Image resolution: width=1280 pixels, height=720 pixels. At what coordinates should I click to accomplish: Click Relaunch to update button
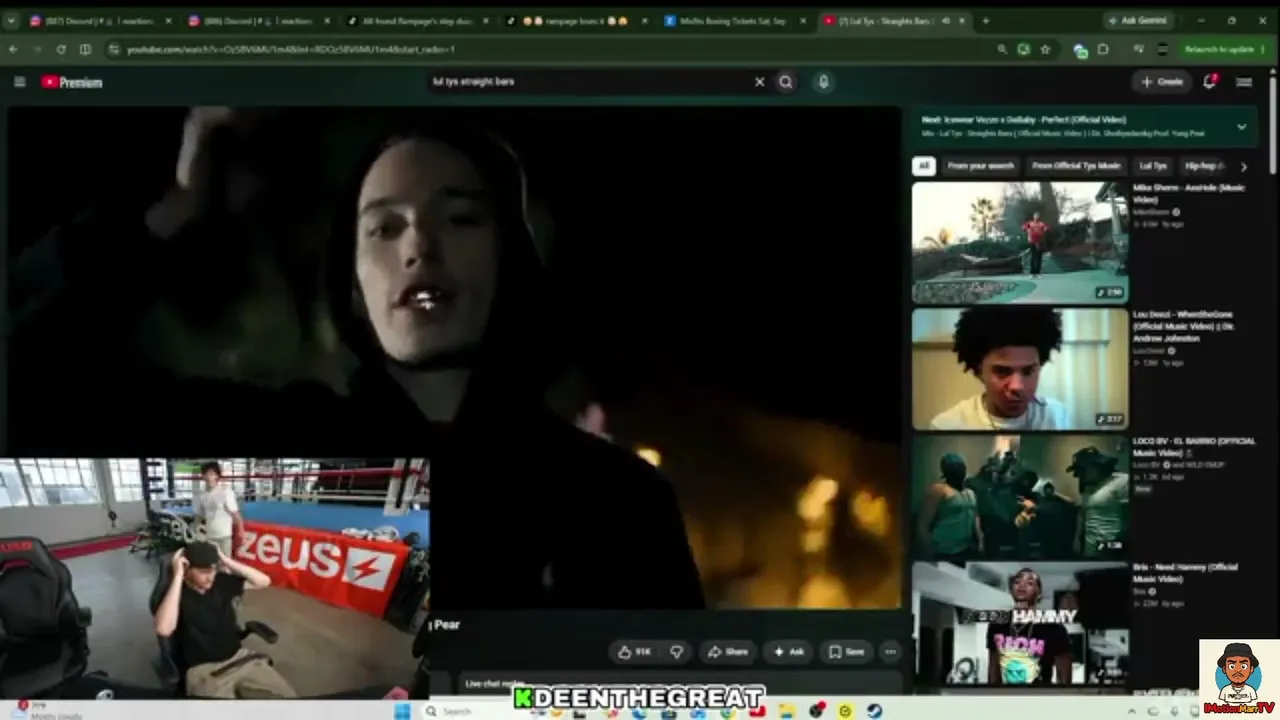[1219, 49]
